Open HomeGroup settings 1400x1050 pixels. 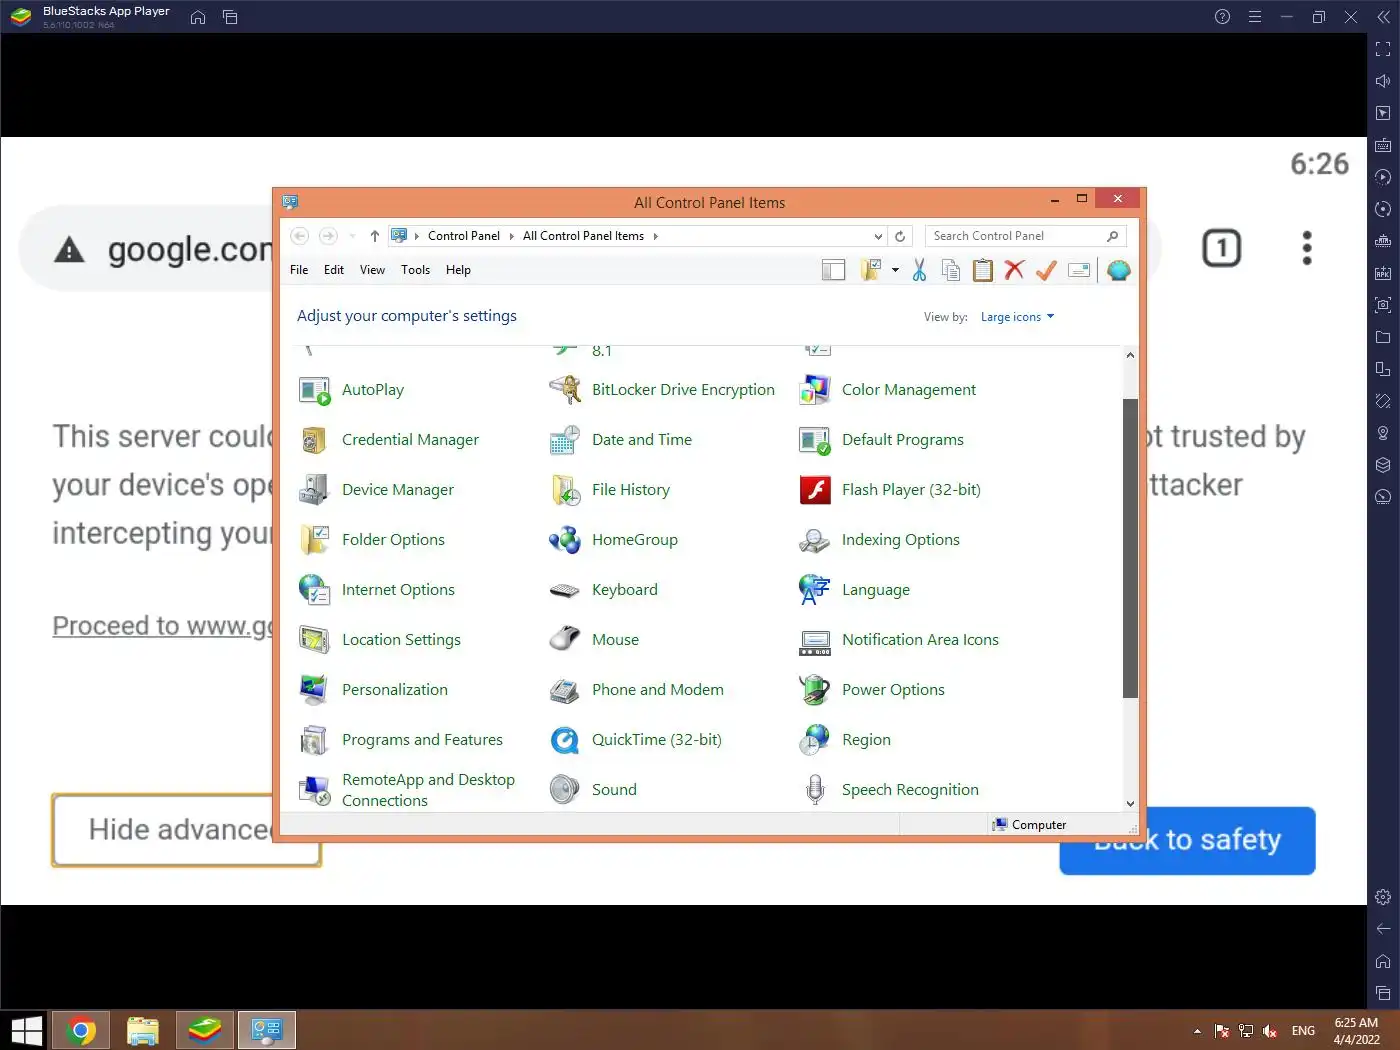[614, 540]
